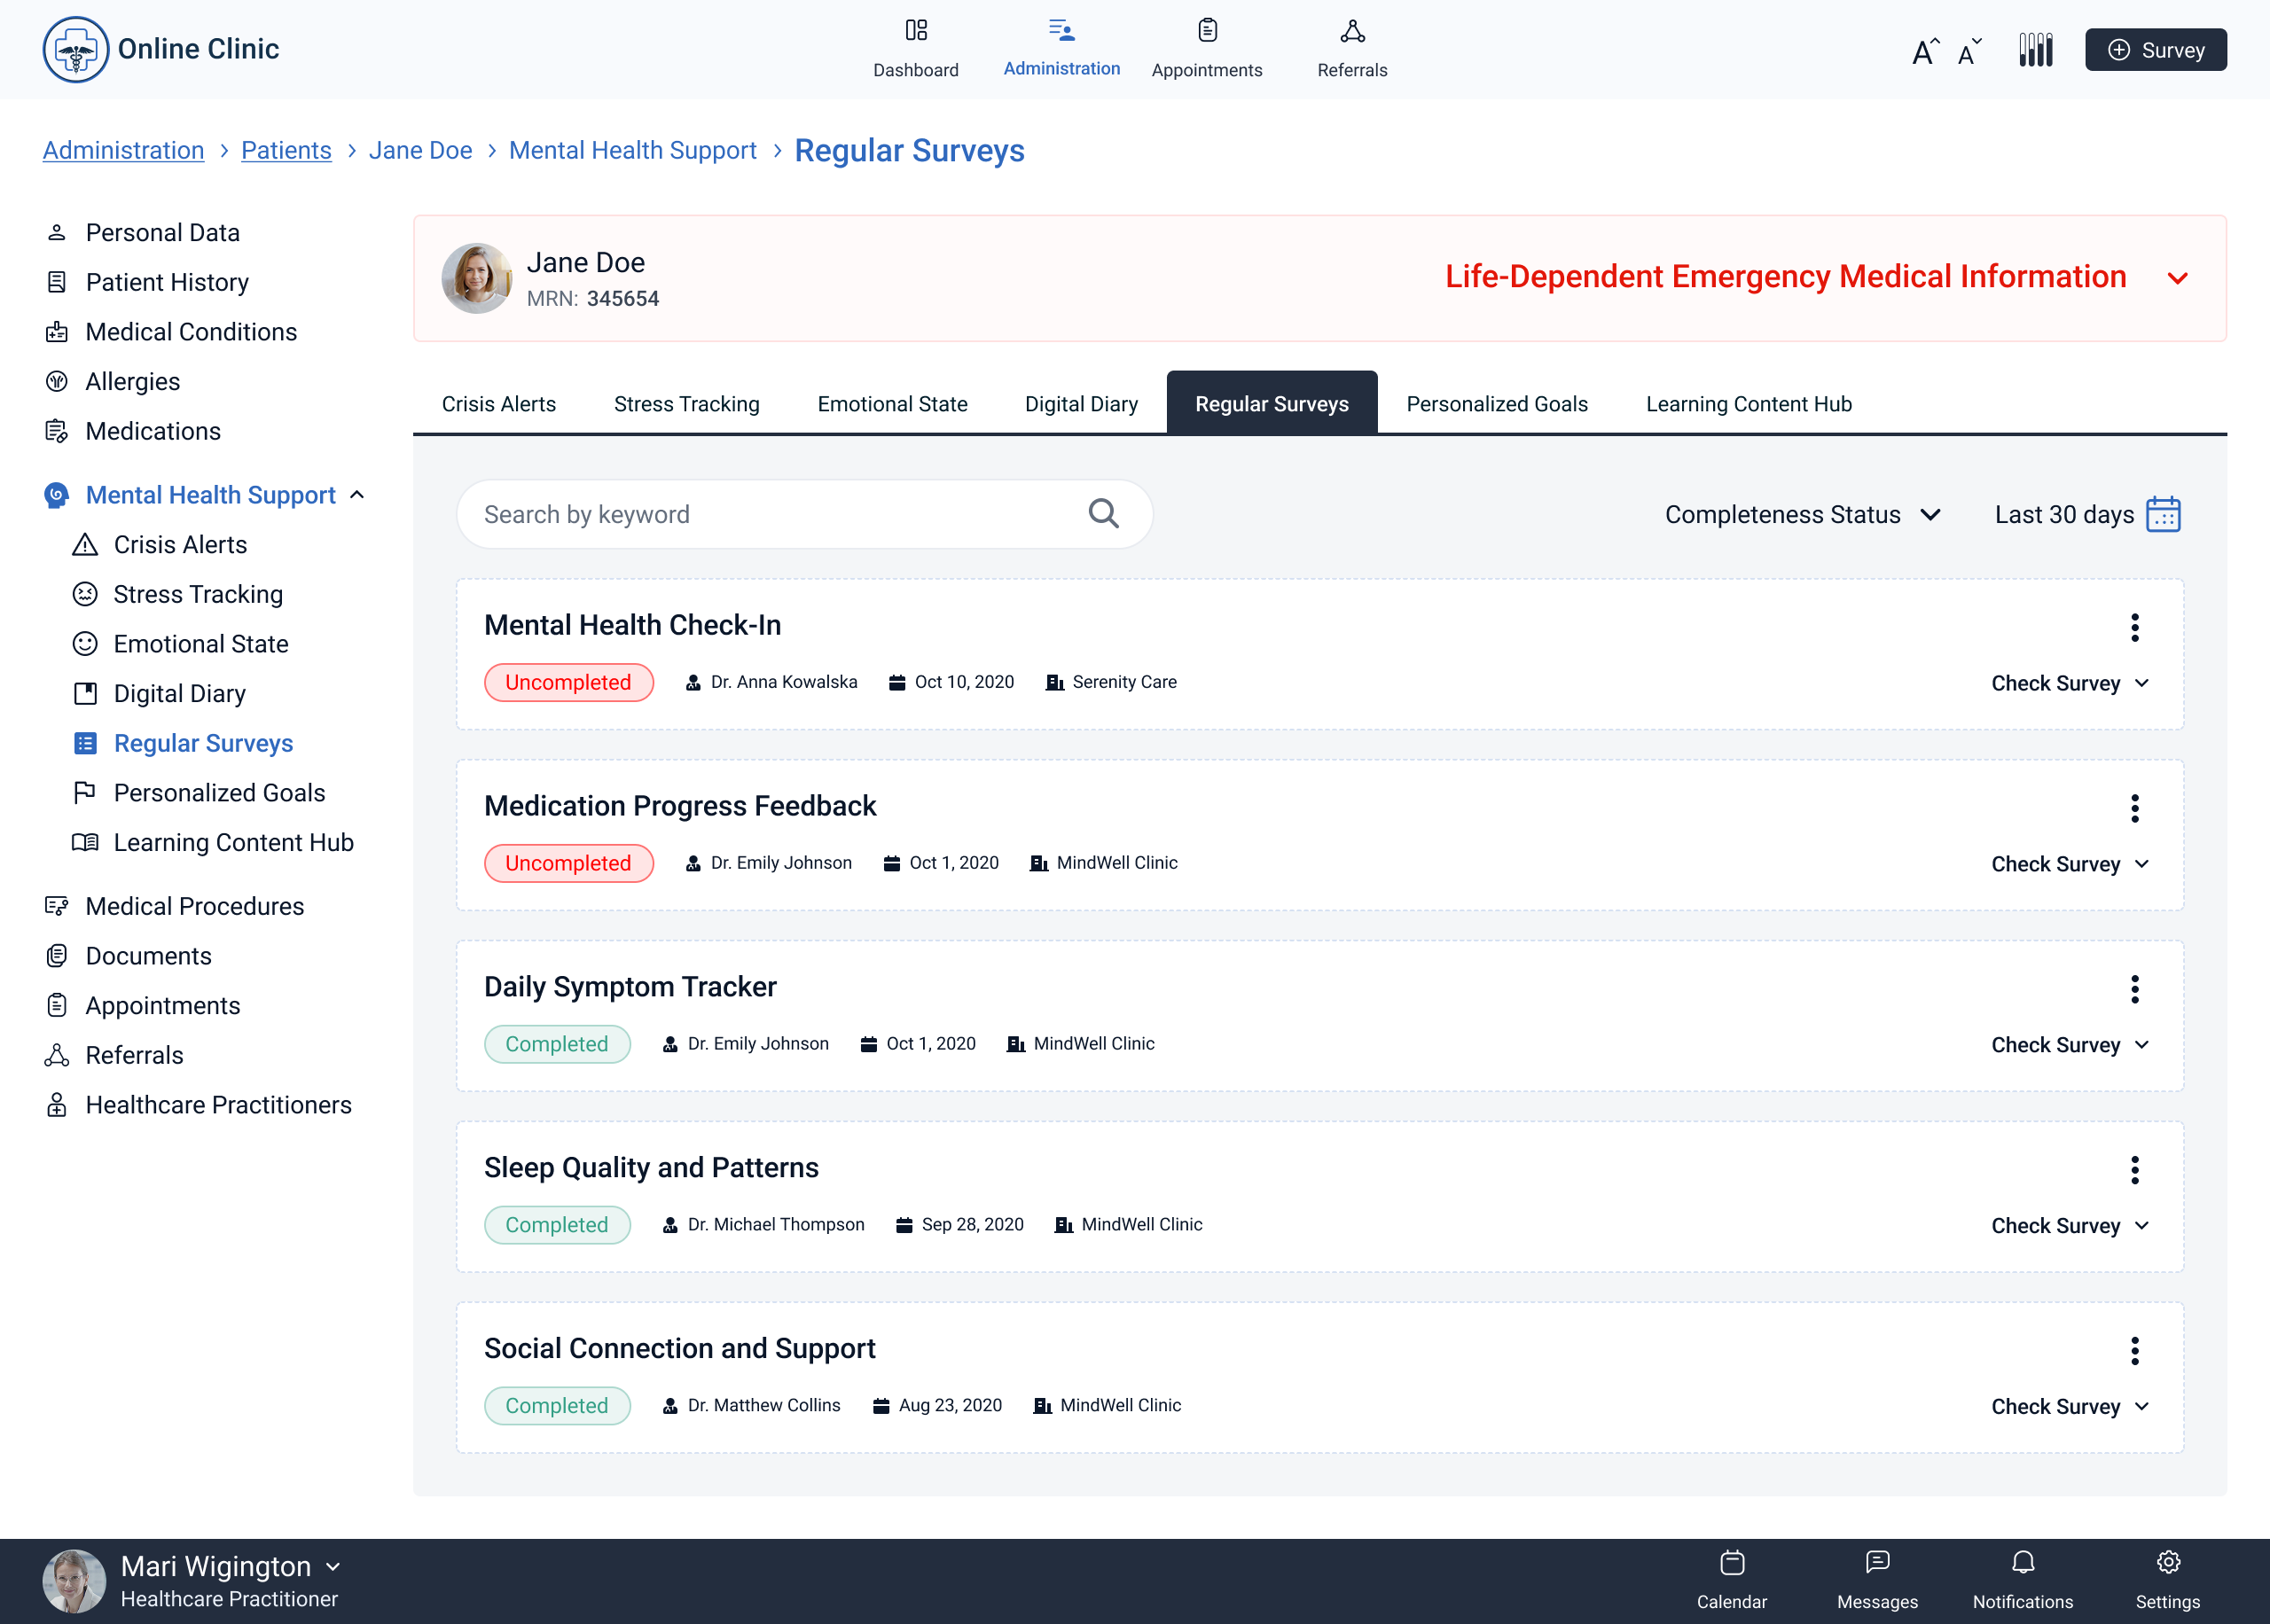
Task: Open three-dot menu for Daily Symptom Tracker
Action: click(2134, 989)
